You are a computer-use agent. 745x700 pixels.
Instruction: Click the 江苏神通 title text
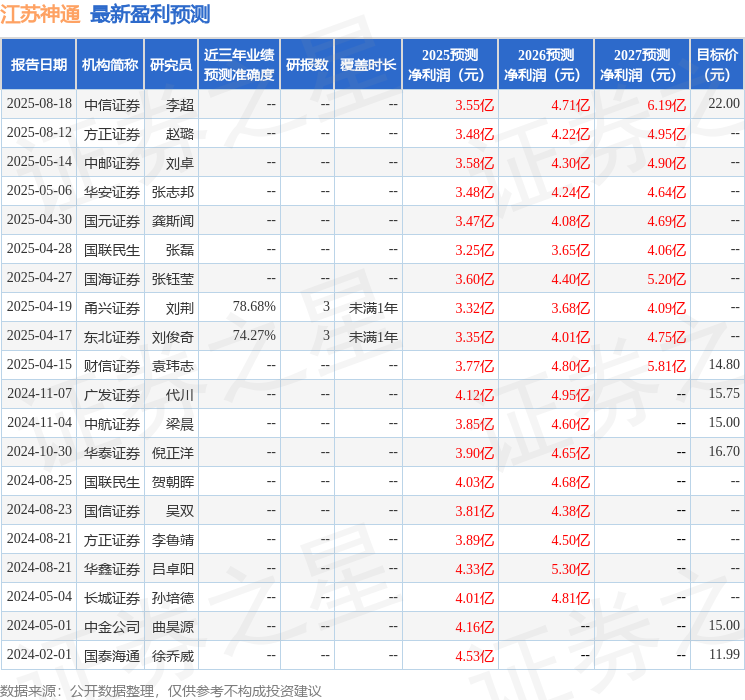click(40, 14)
